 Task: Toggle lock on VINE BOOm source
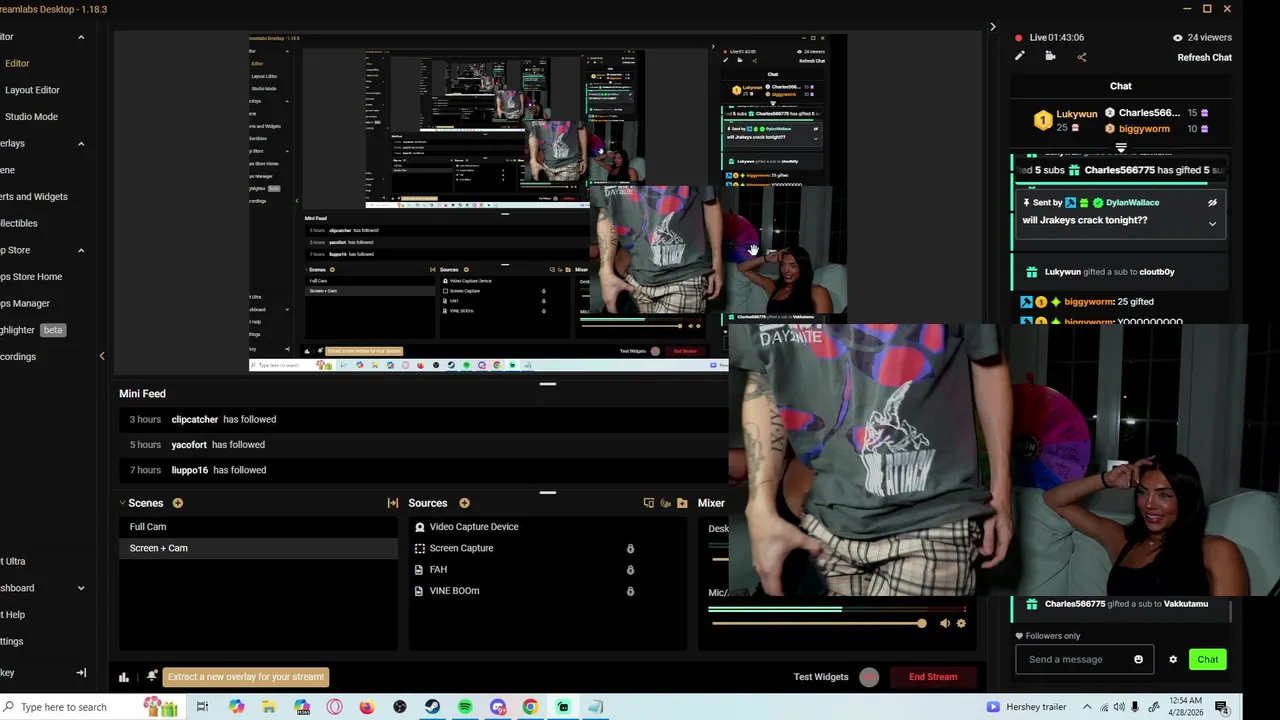pyautogui.click(x=630, y=591)
